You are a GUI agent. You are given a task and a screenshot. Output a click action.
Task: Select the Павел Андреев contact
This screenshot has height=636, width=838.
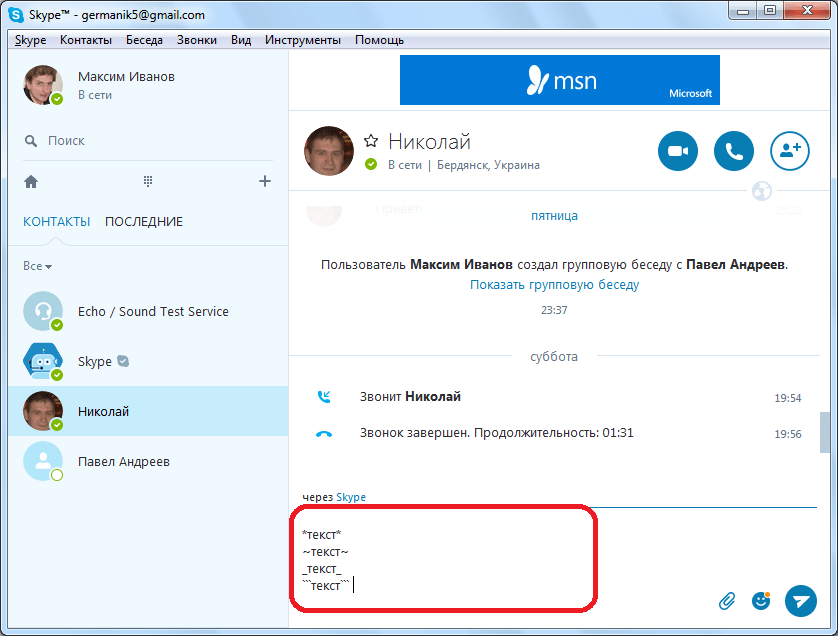tap(148, 461)
